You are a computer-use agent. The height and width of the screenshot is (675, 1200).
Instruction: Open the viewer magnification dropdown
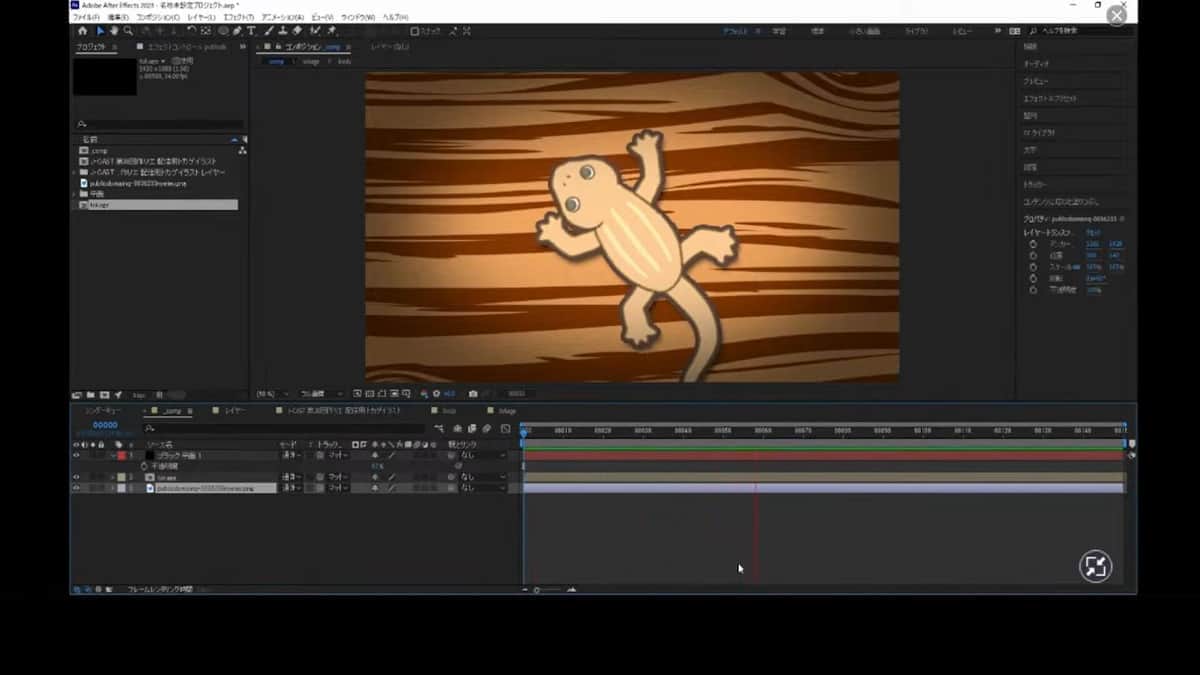(x=271, y=394)
